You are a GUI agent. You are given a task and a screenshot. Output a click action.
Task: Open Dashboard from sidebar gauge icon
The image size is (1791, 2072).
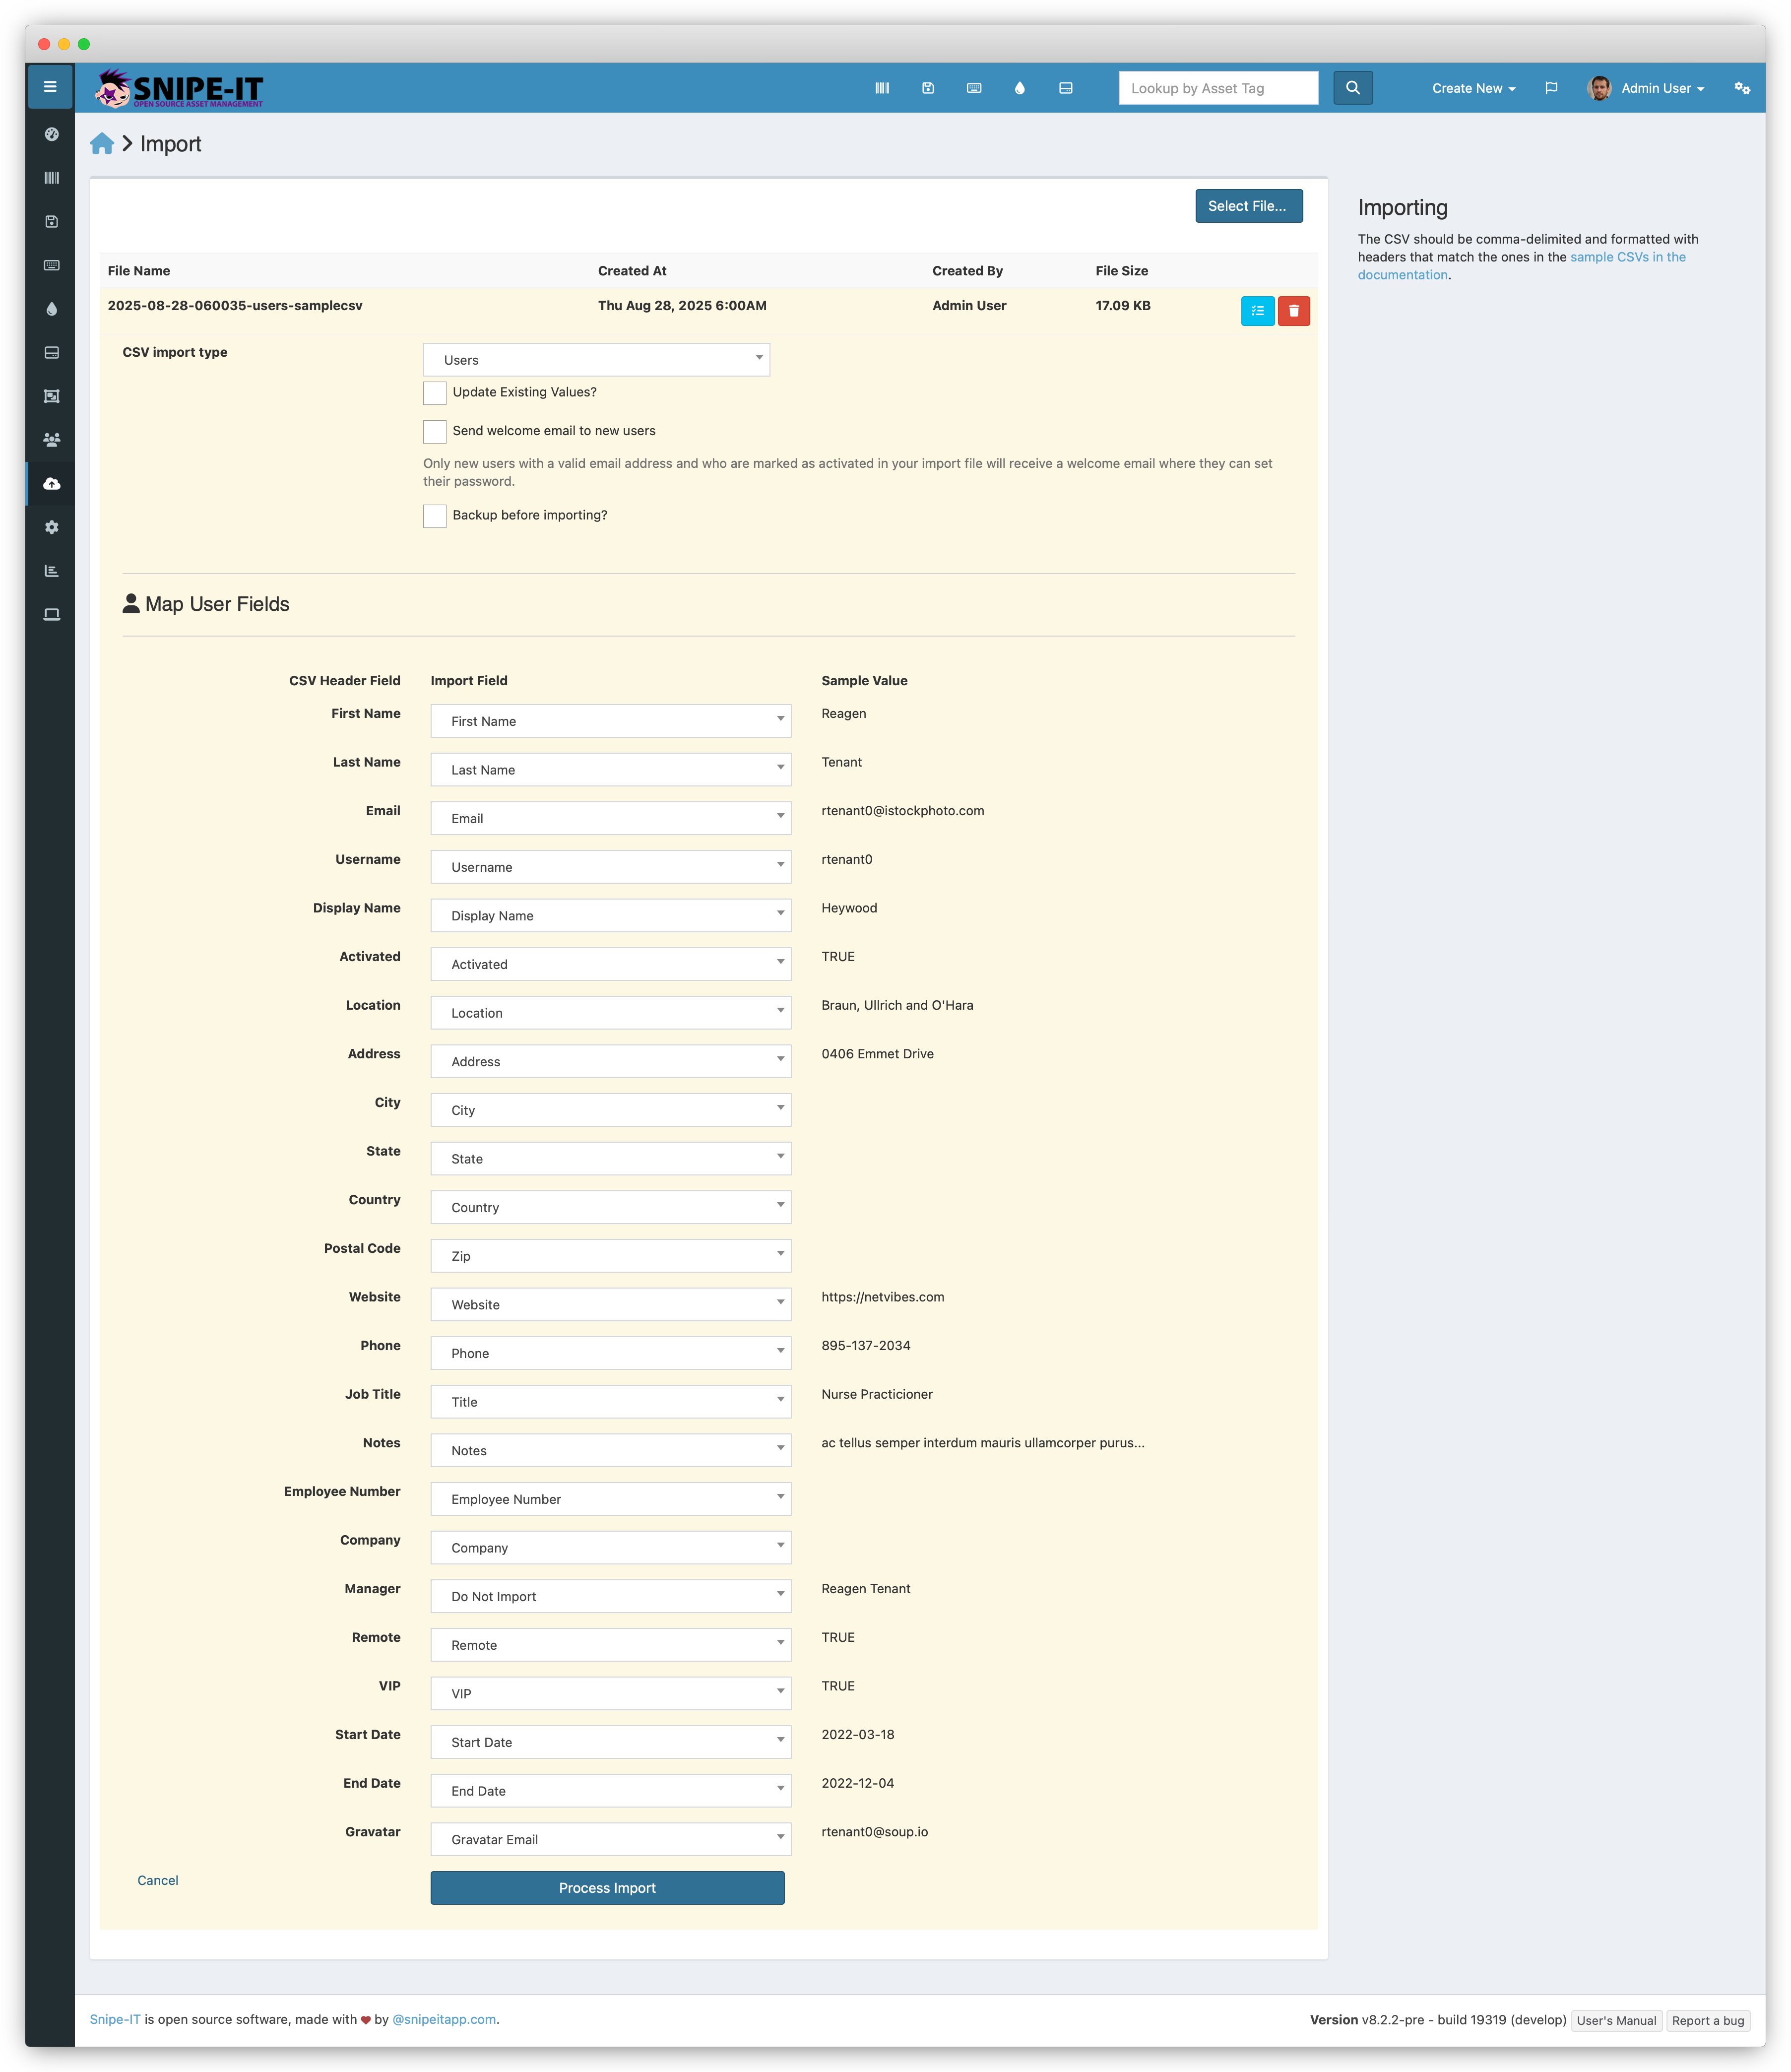point(52,134)
